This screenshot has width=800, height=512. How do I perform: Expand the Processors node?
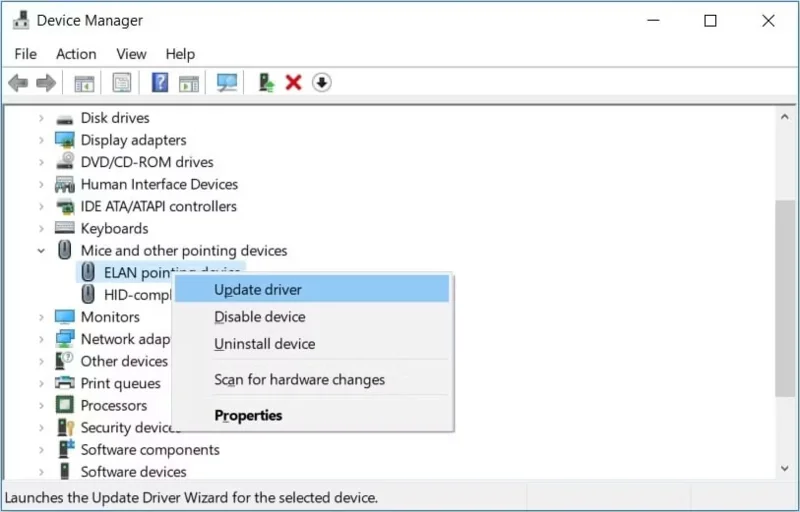coord(41,405)
